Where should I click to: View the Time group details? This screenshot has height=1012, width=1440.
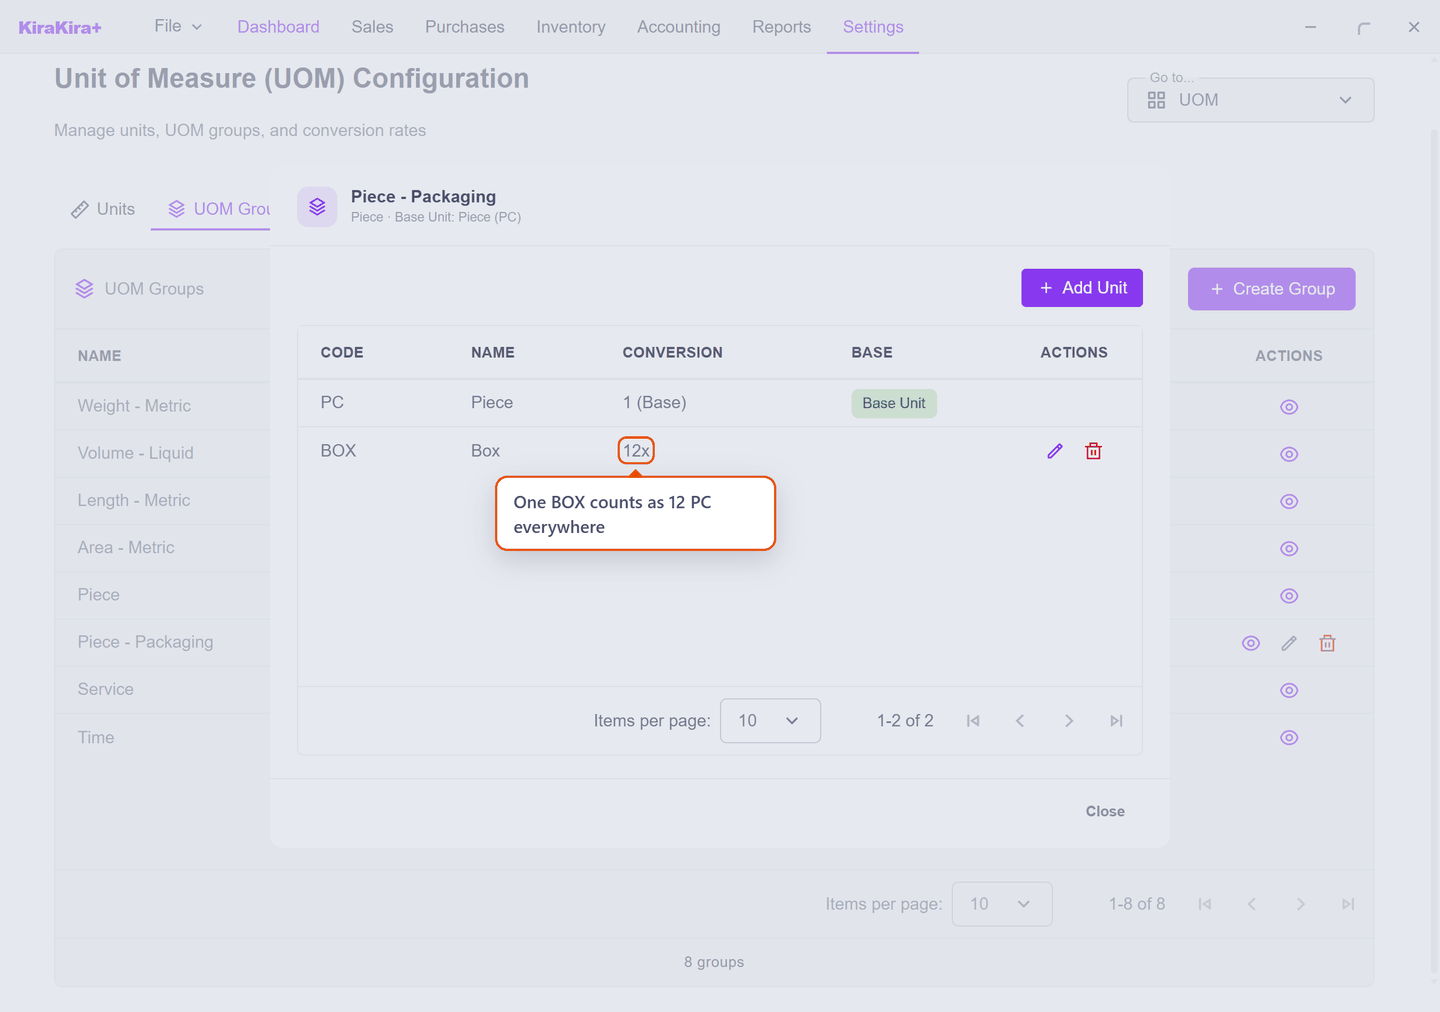click(x=1289, y=738)
